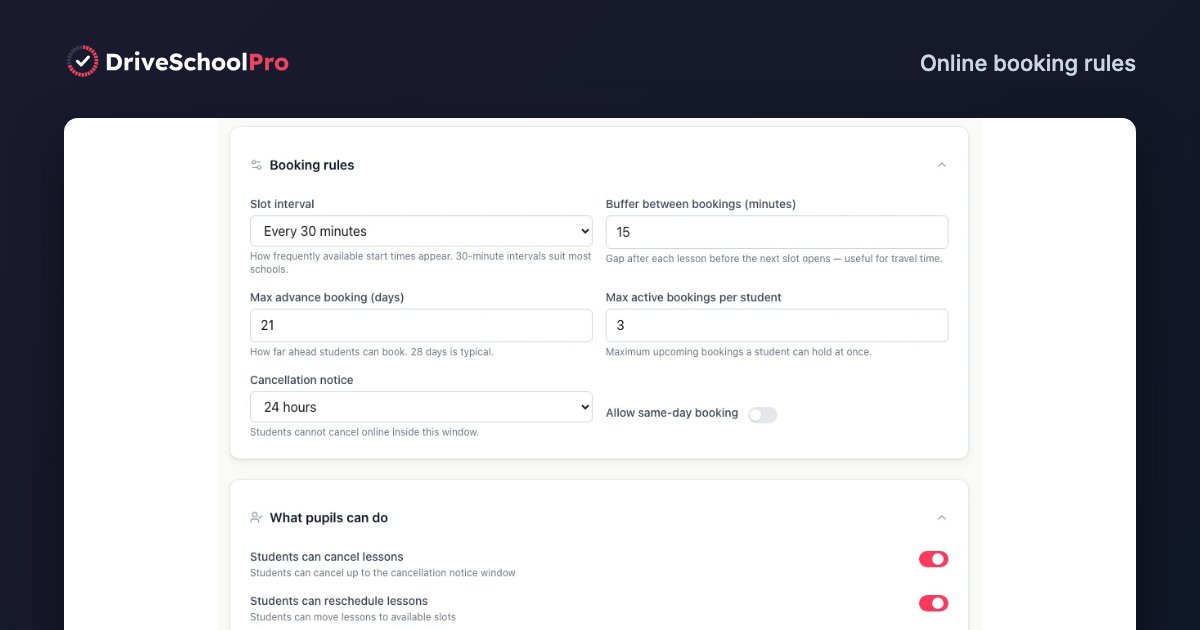The image size is (1200, 630).
Task: Click the DriveSchoolPro brand name
Action: pos(197,62)
